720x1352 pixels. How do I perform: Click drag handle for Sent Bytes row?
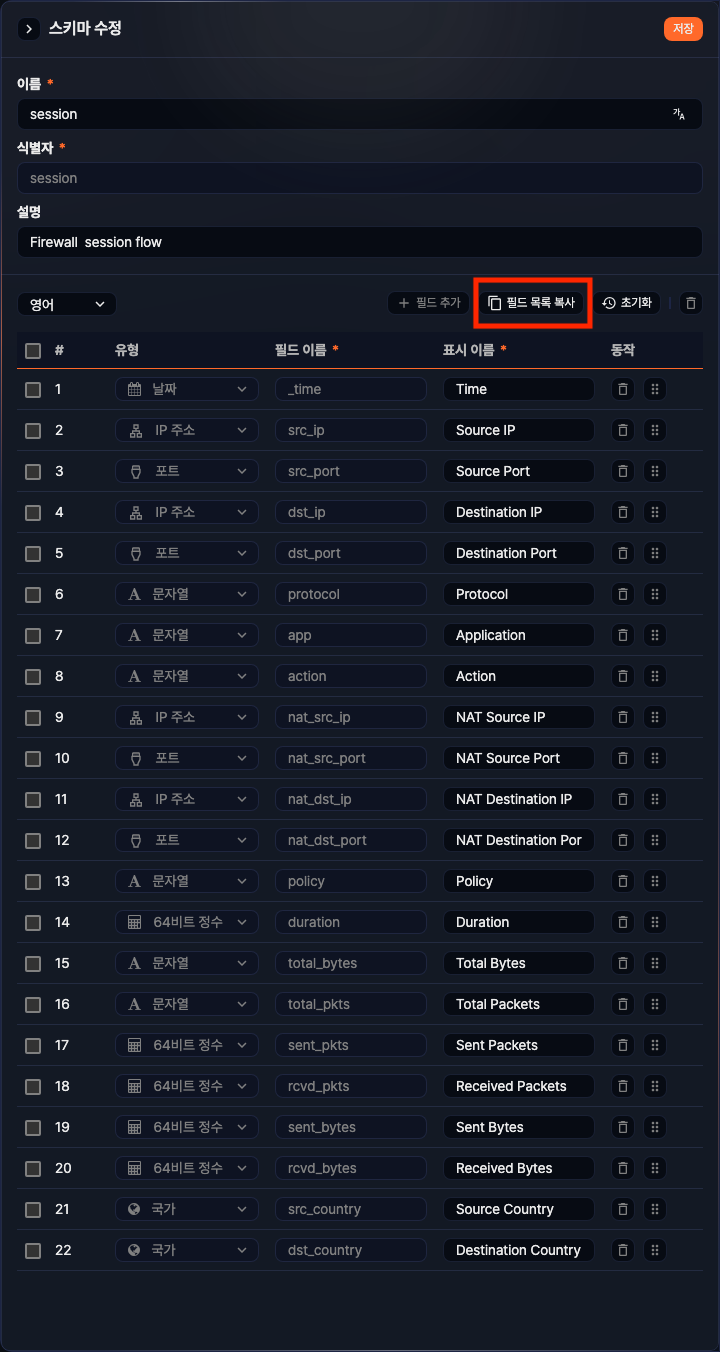pos(655,1127)
